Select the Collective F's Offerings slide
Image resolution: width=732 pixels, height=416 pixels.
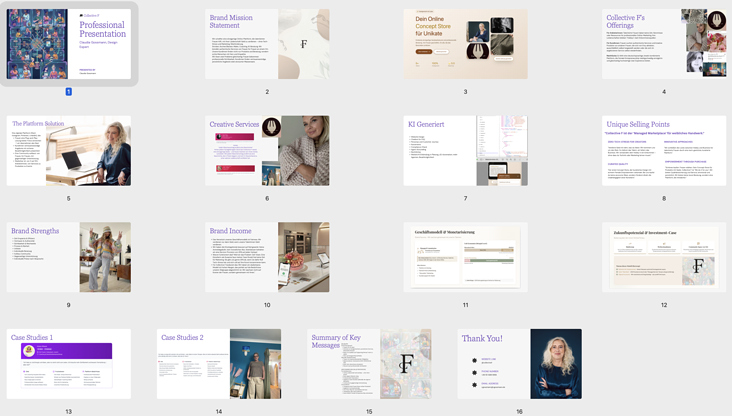tap(664, 44)
